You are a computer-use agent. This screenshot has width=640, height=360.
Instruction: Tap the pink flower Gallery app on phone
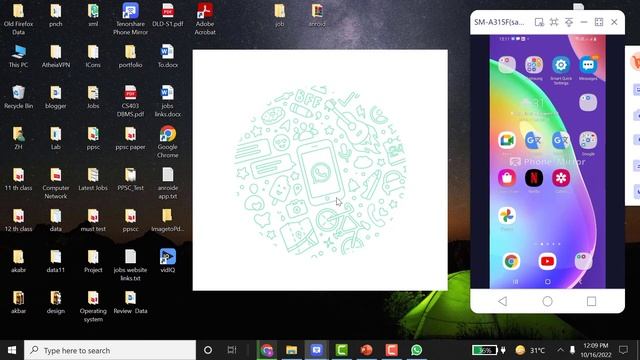561,178
